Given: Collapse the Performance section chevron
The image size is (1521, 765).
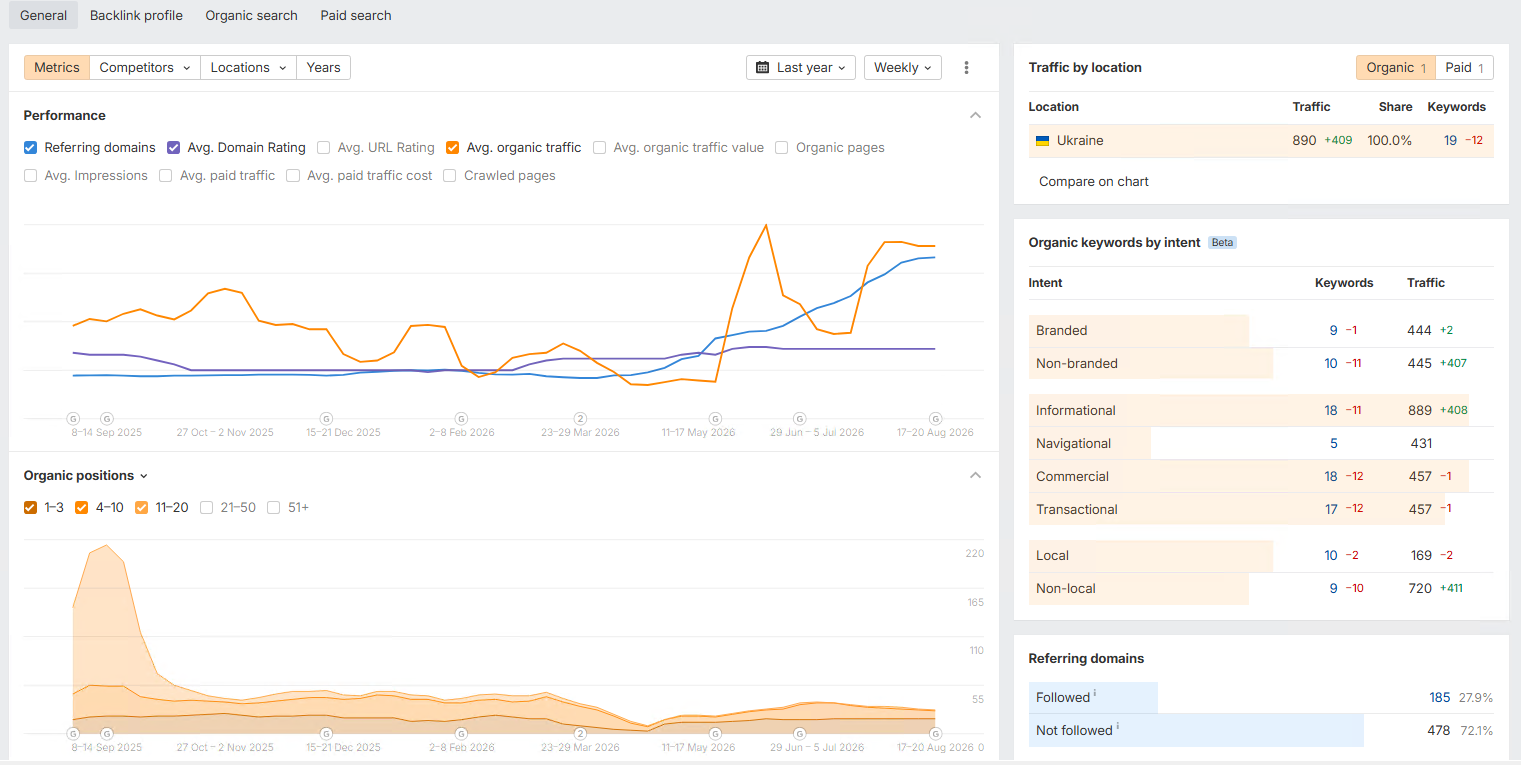Looking at the screenshot, I should click(x=975, y=115).
